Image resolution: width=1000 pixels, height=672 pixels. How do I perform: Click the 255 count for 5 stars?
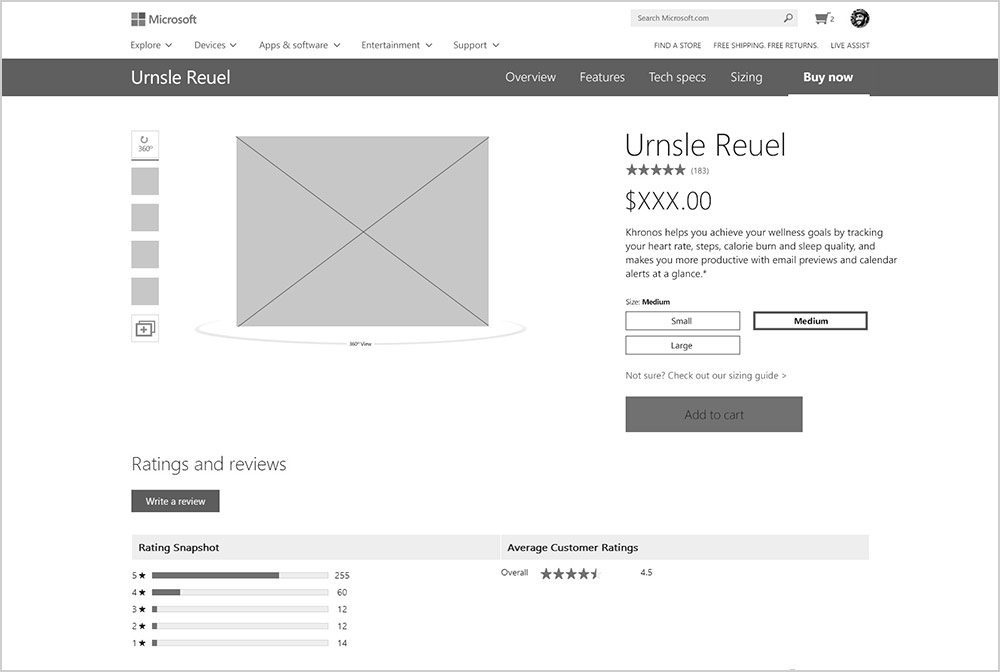[342, 575]
